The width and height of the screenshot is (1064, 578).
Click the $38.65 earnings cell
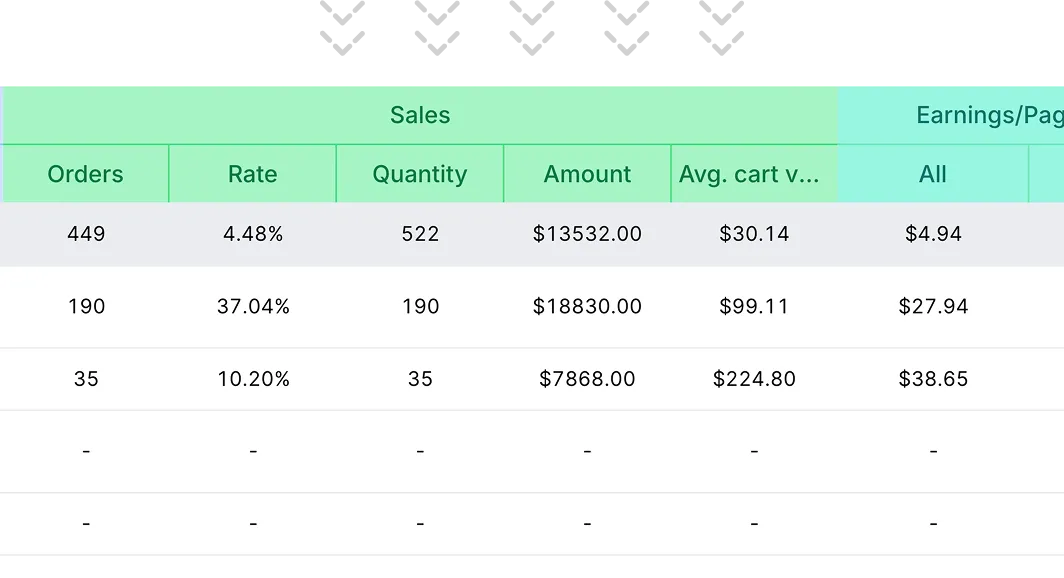(933, 379)
